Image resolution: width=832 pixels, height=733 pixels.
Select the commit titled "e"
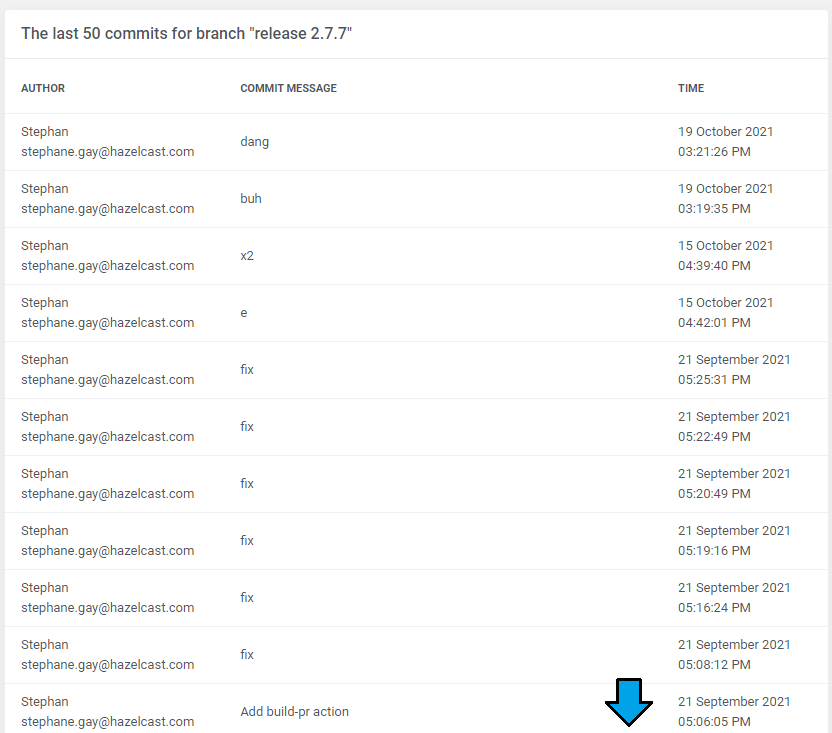click(x=244, y=313)
